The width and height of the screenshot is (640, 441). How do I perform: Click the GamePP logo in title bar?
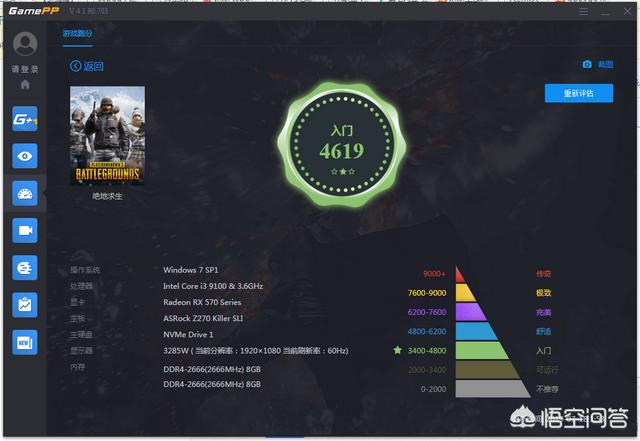(x=33, y=11)
